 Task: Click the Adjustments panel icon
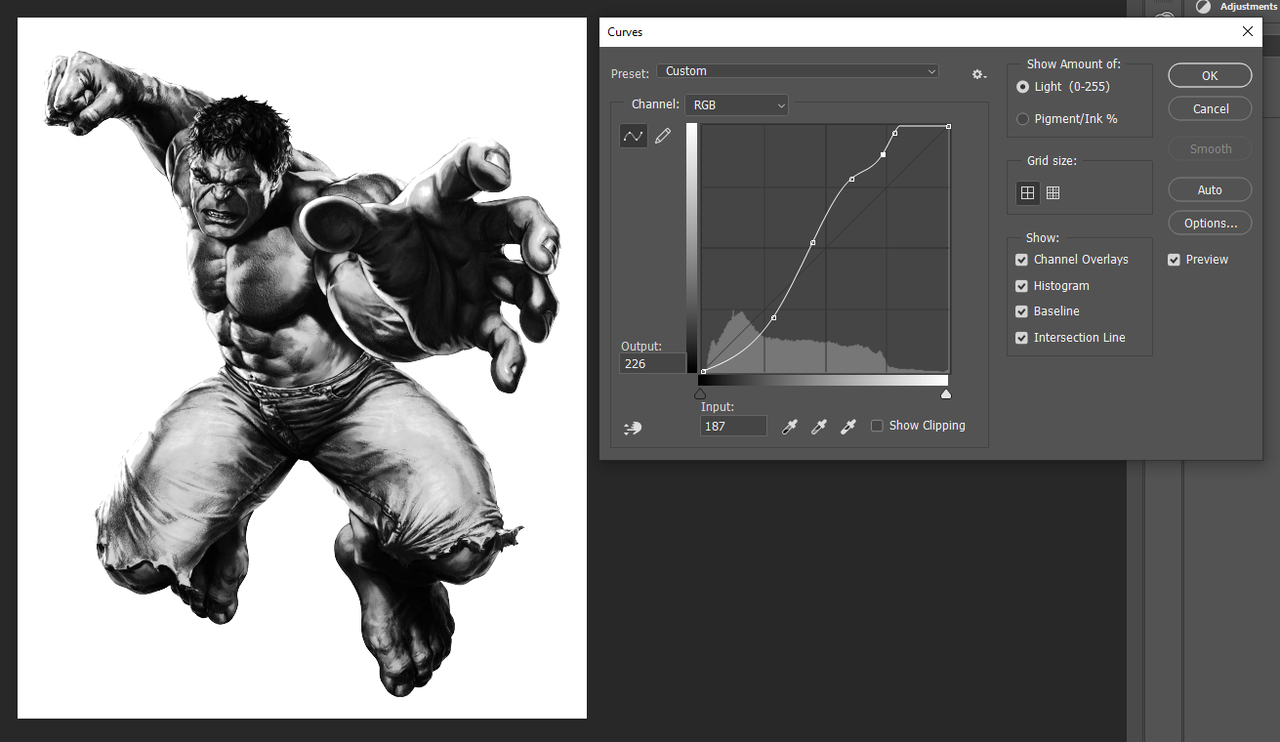1203,6
